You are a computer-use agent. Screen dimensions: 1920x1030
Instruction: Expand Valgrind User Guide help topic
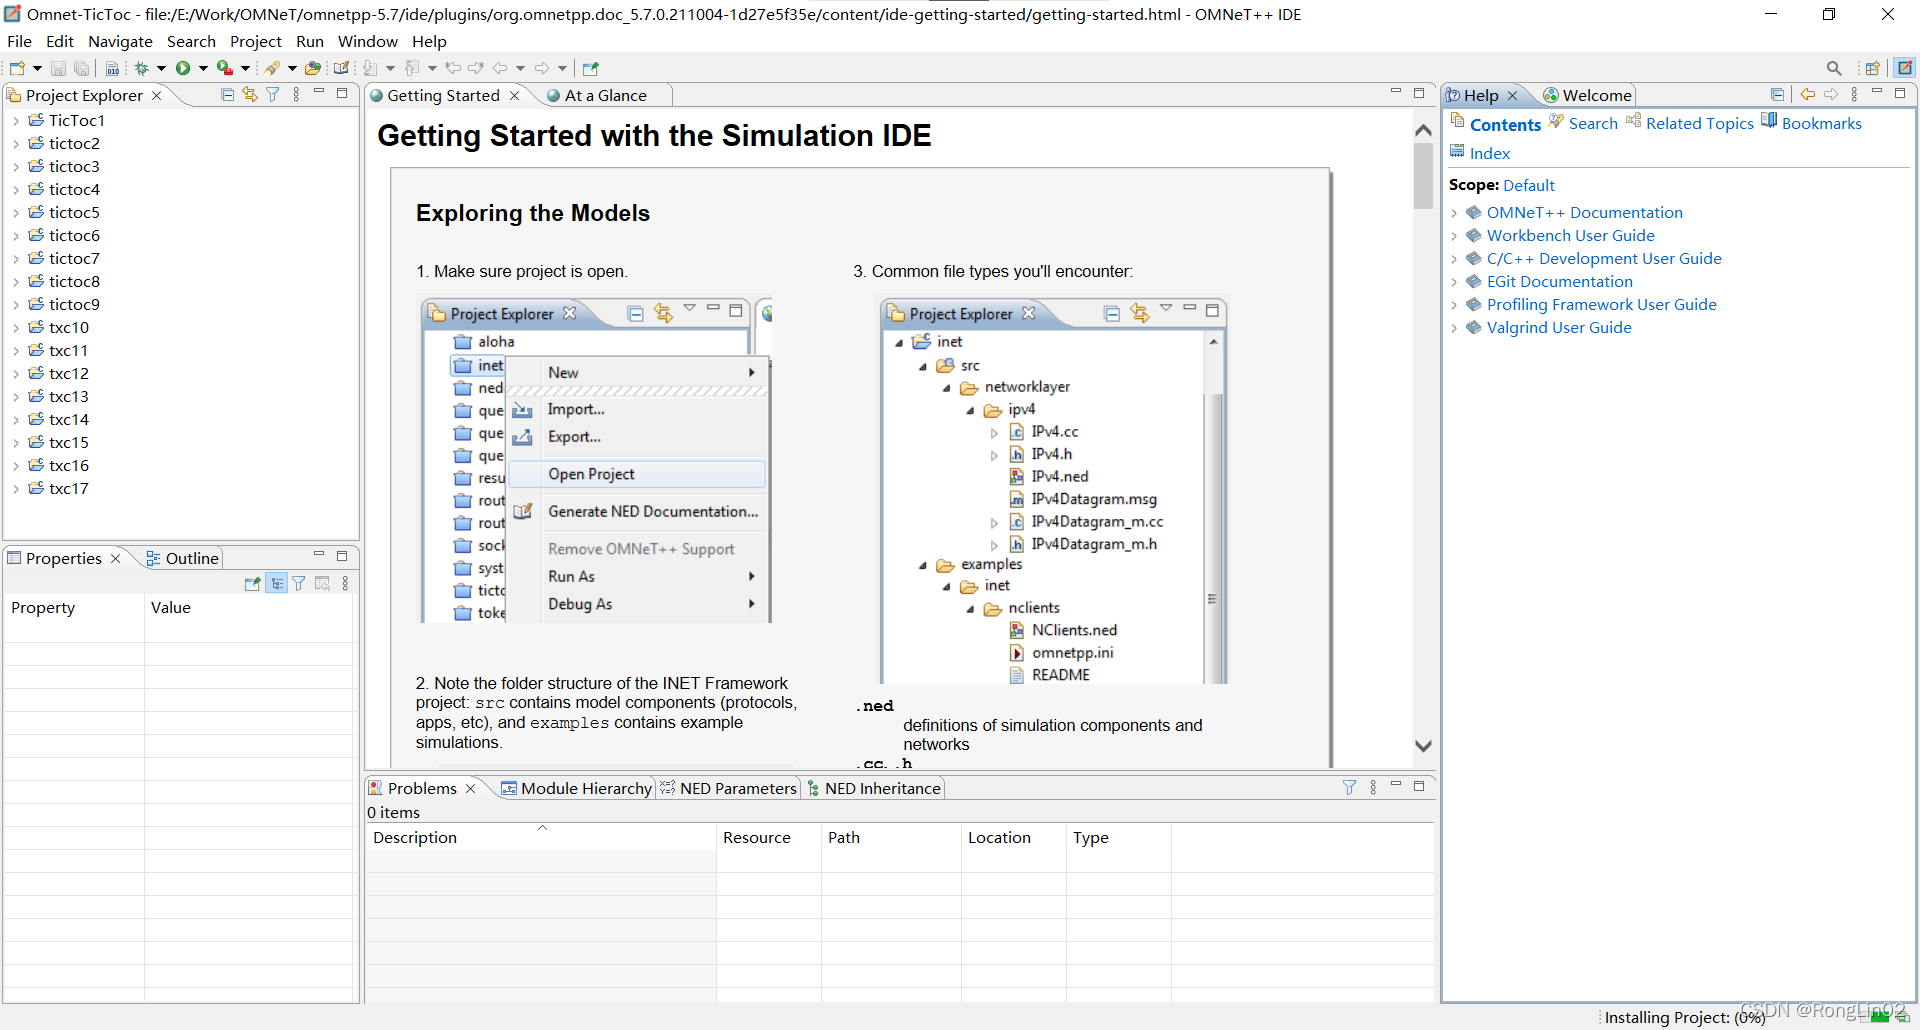(x=1454, y=327)
